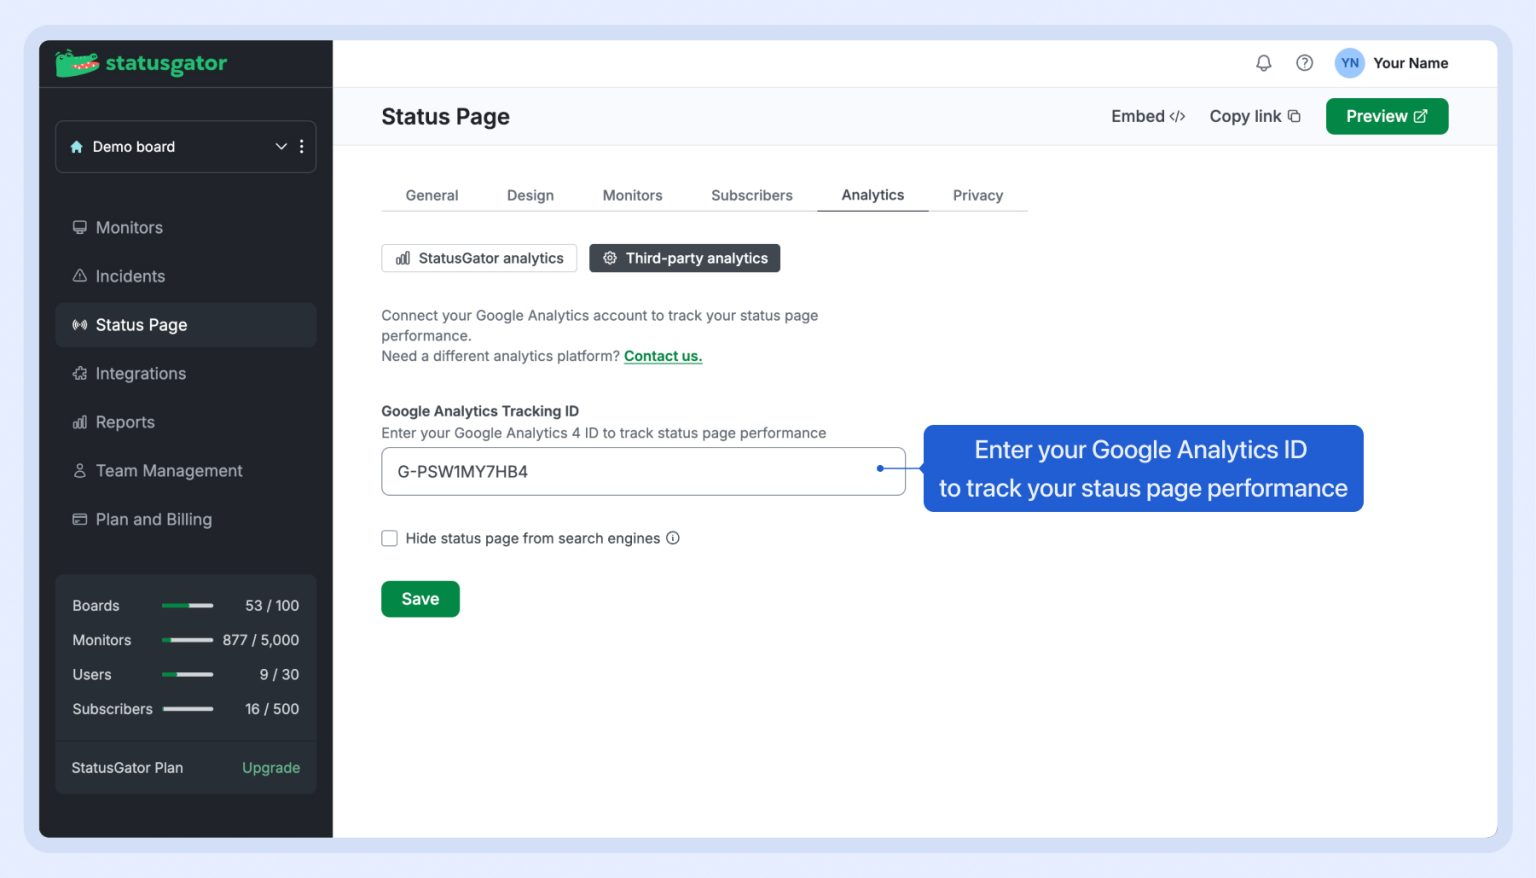
Task: Open Incidents in the sidebar
Action: [186, 276]
